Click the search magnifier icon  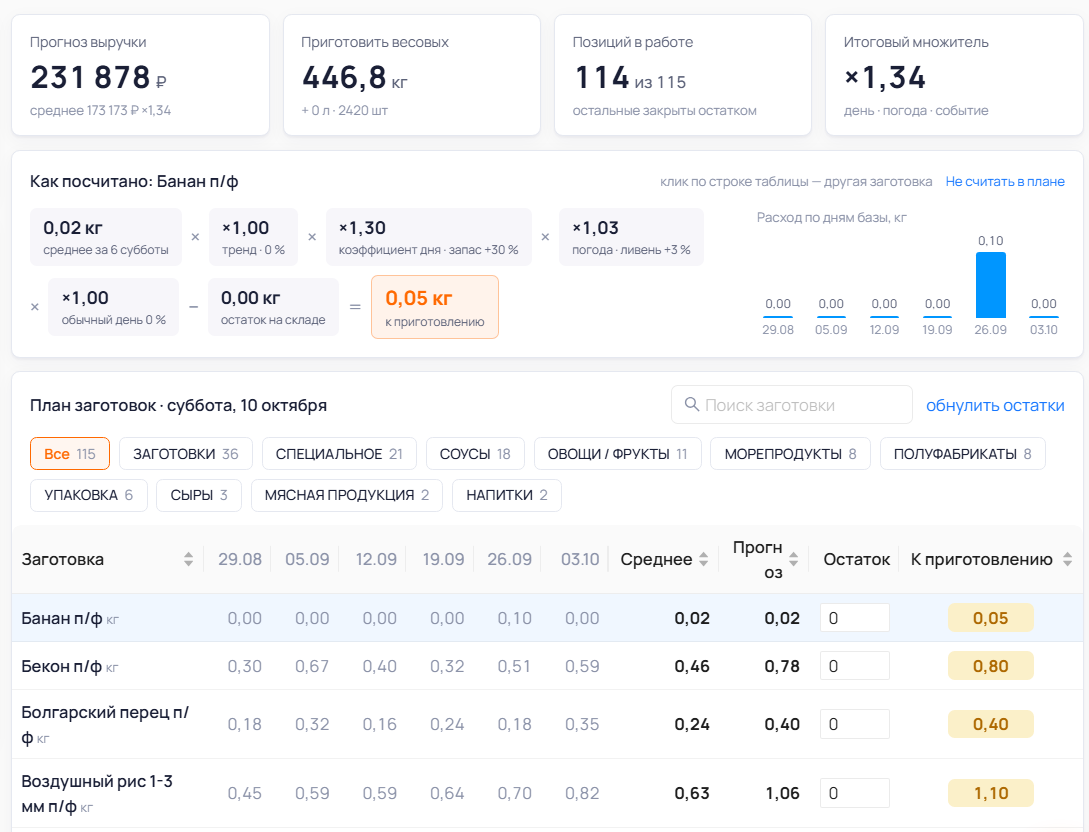tap(692, 404)
